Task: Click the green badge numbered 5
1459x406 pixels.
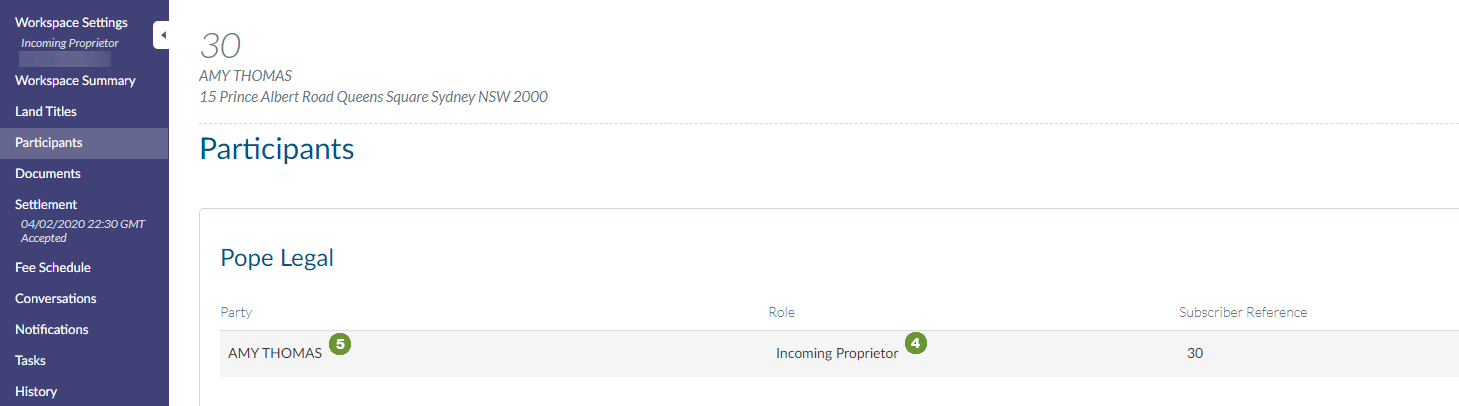Action: point(340,343)
